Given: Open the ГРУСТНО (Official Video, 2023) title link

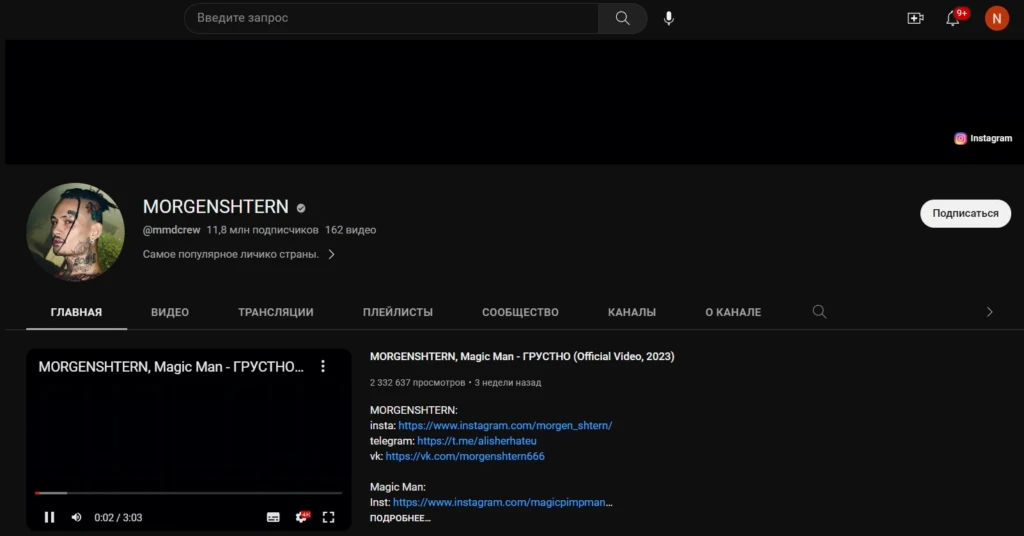Looking at the screenshot, I should [522, 356].
